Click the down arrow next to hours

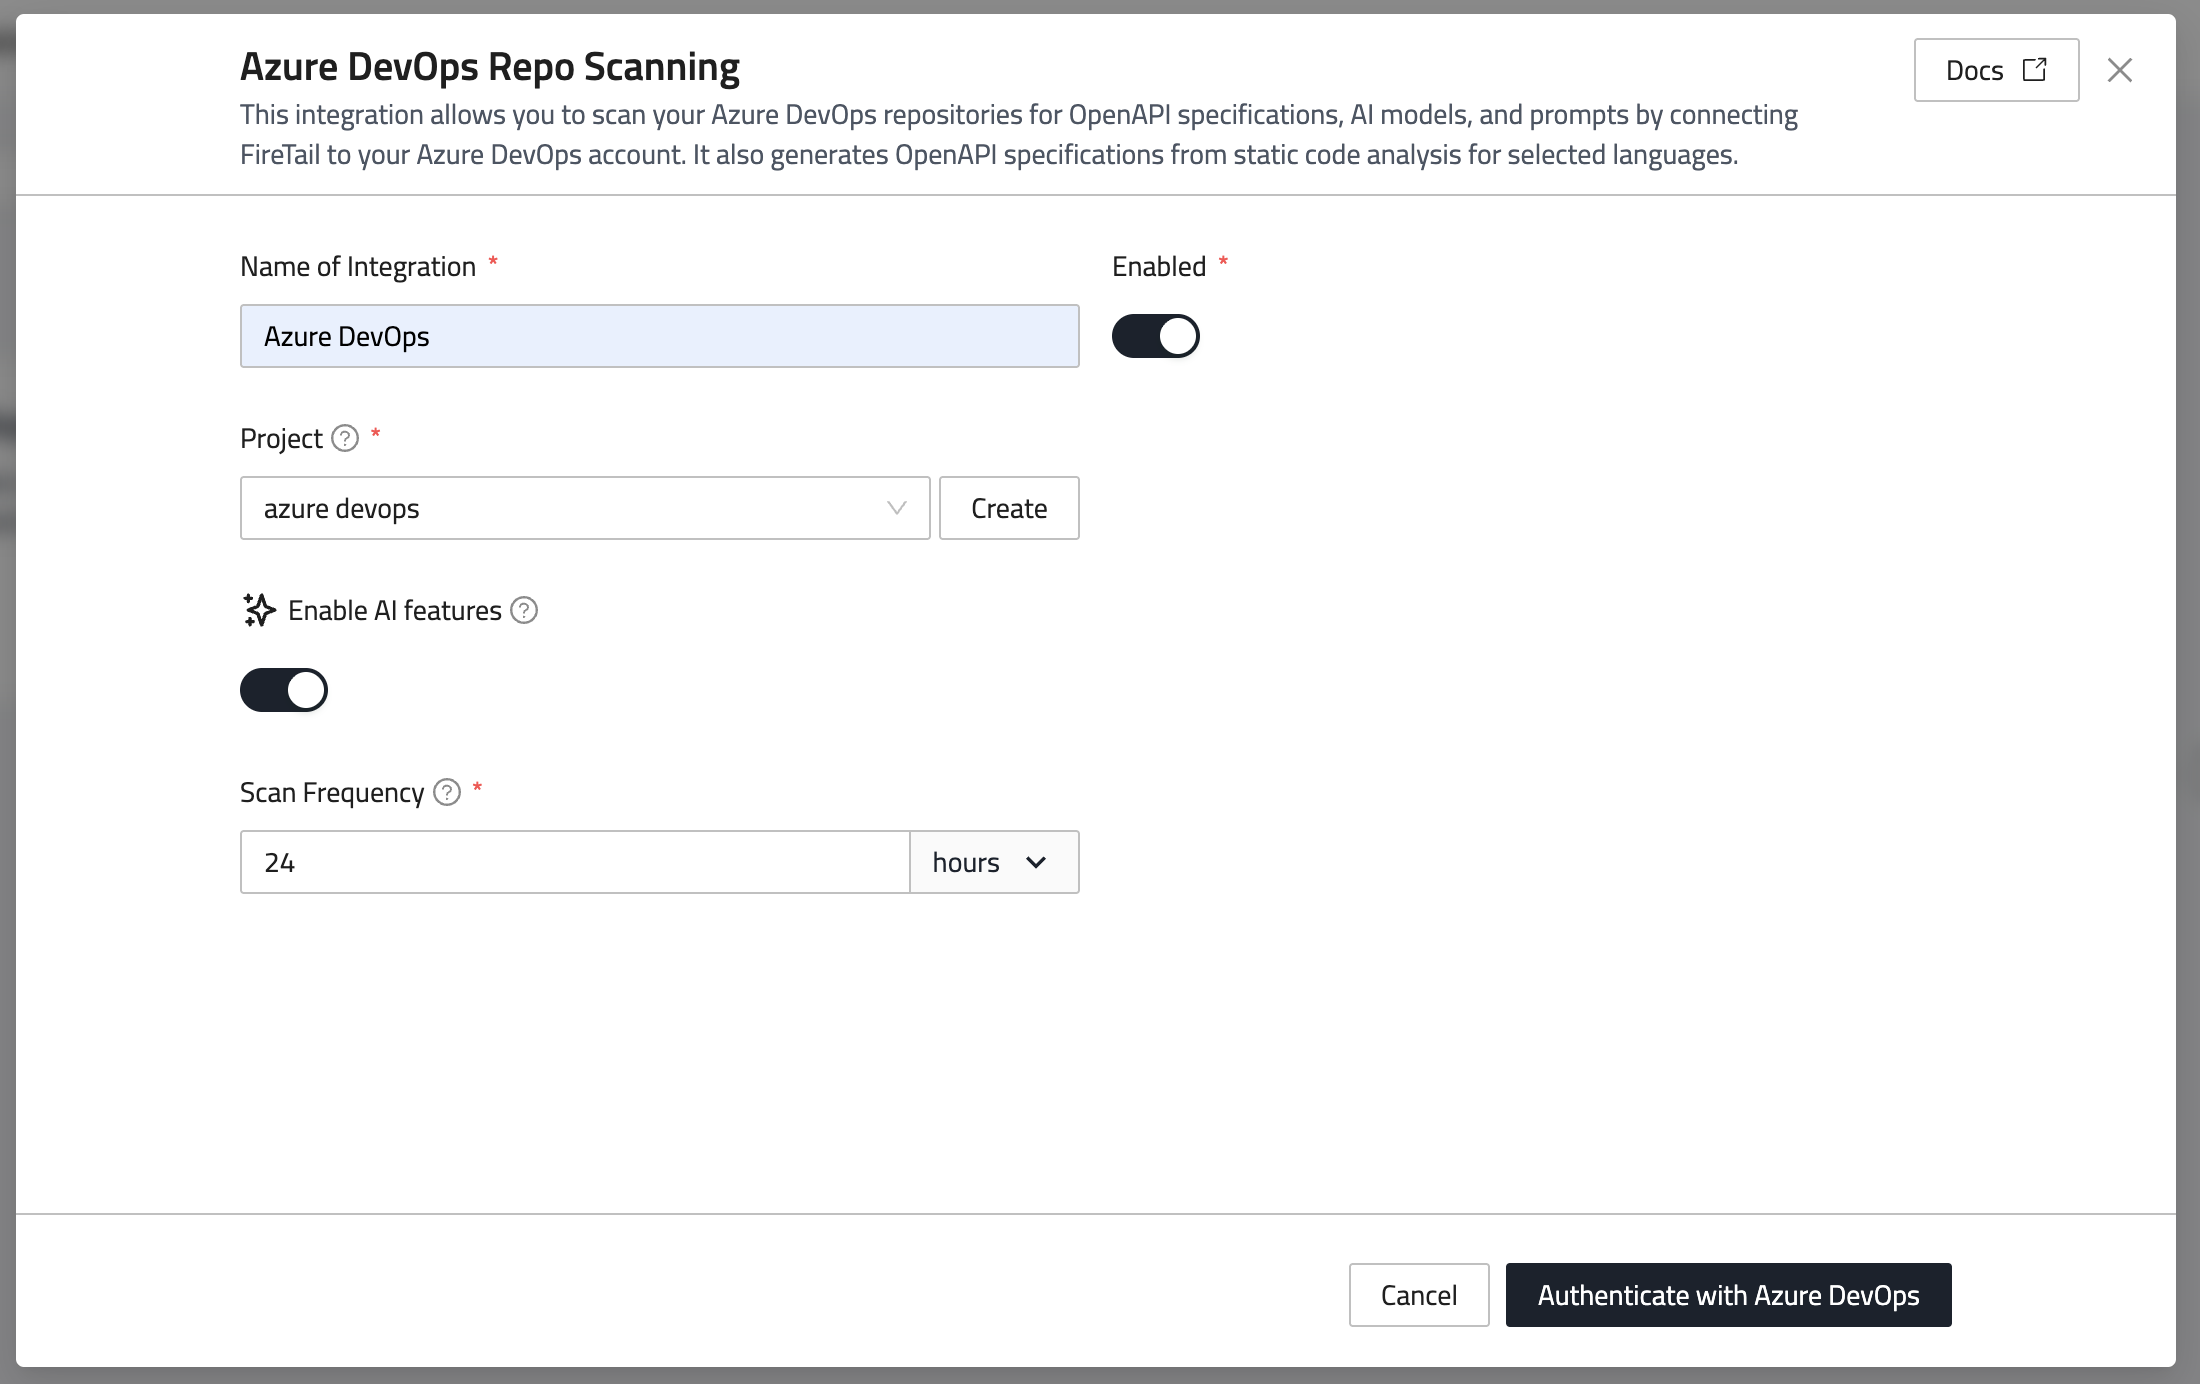pos(1036,862)
